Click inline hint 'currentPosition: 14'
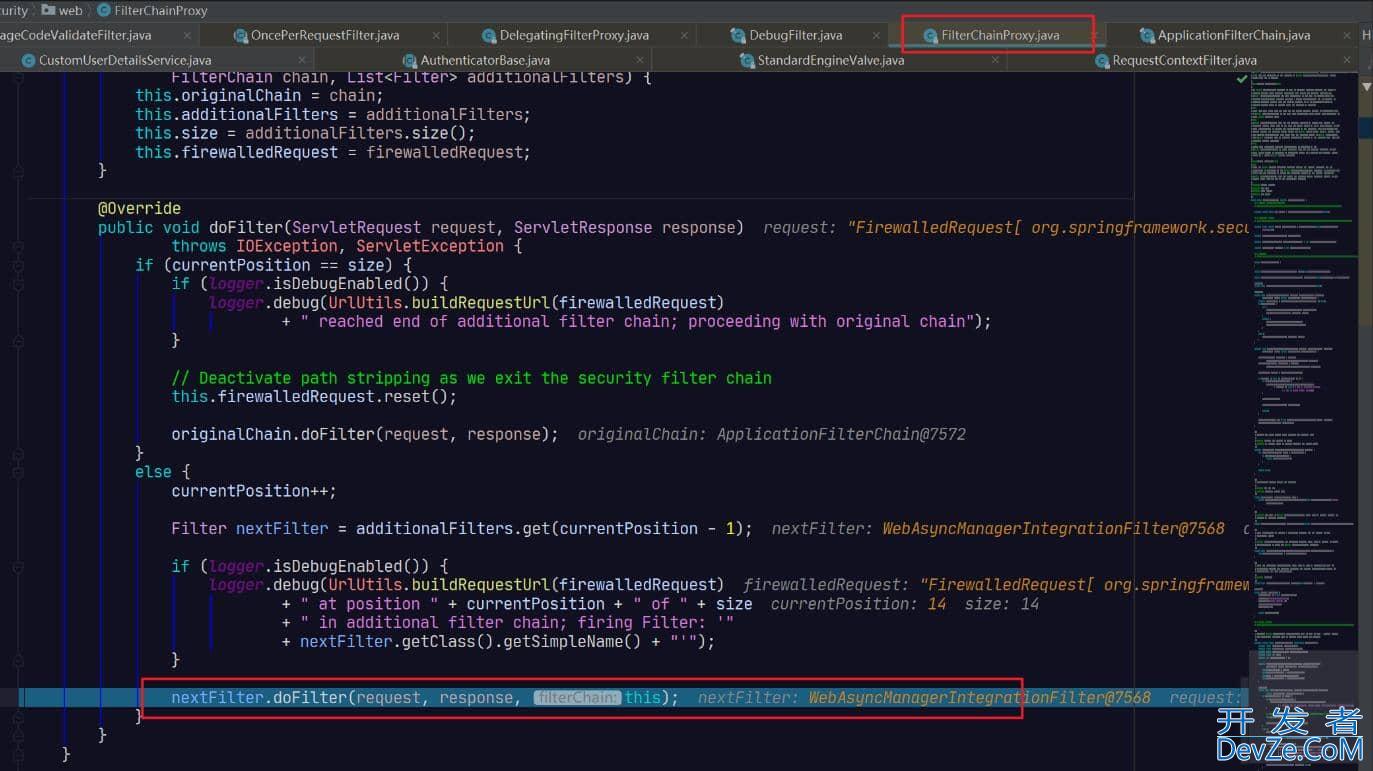The width and height of the screenshot is (1373, 771). (858, 604)
